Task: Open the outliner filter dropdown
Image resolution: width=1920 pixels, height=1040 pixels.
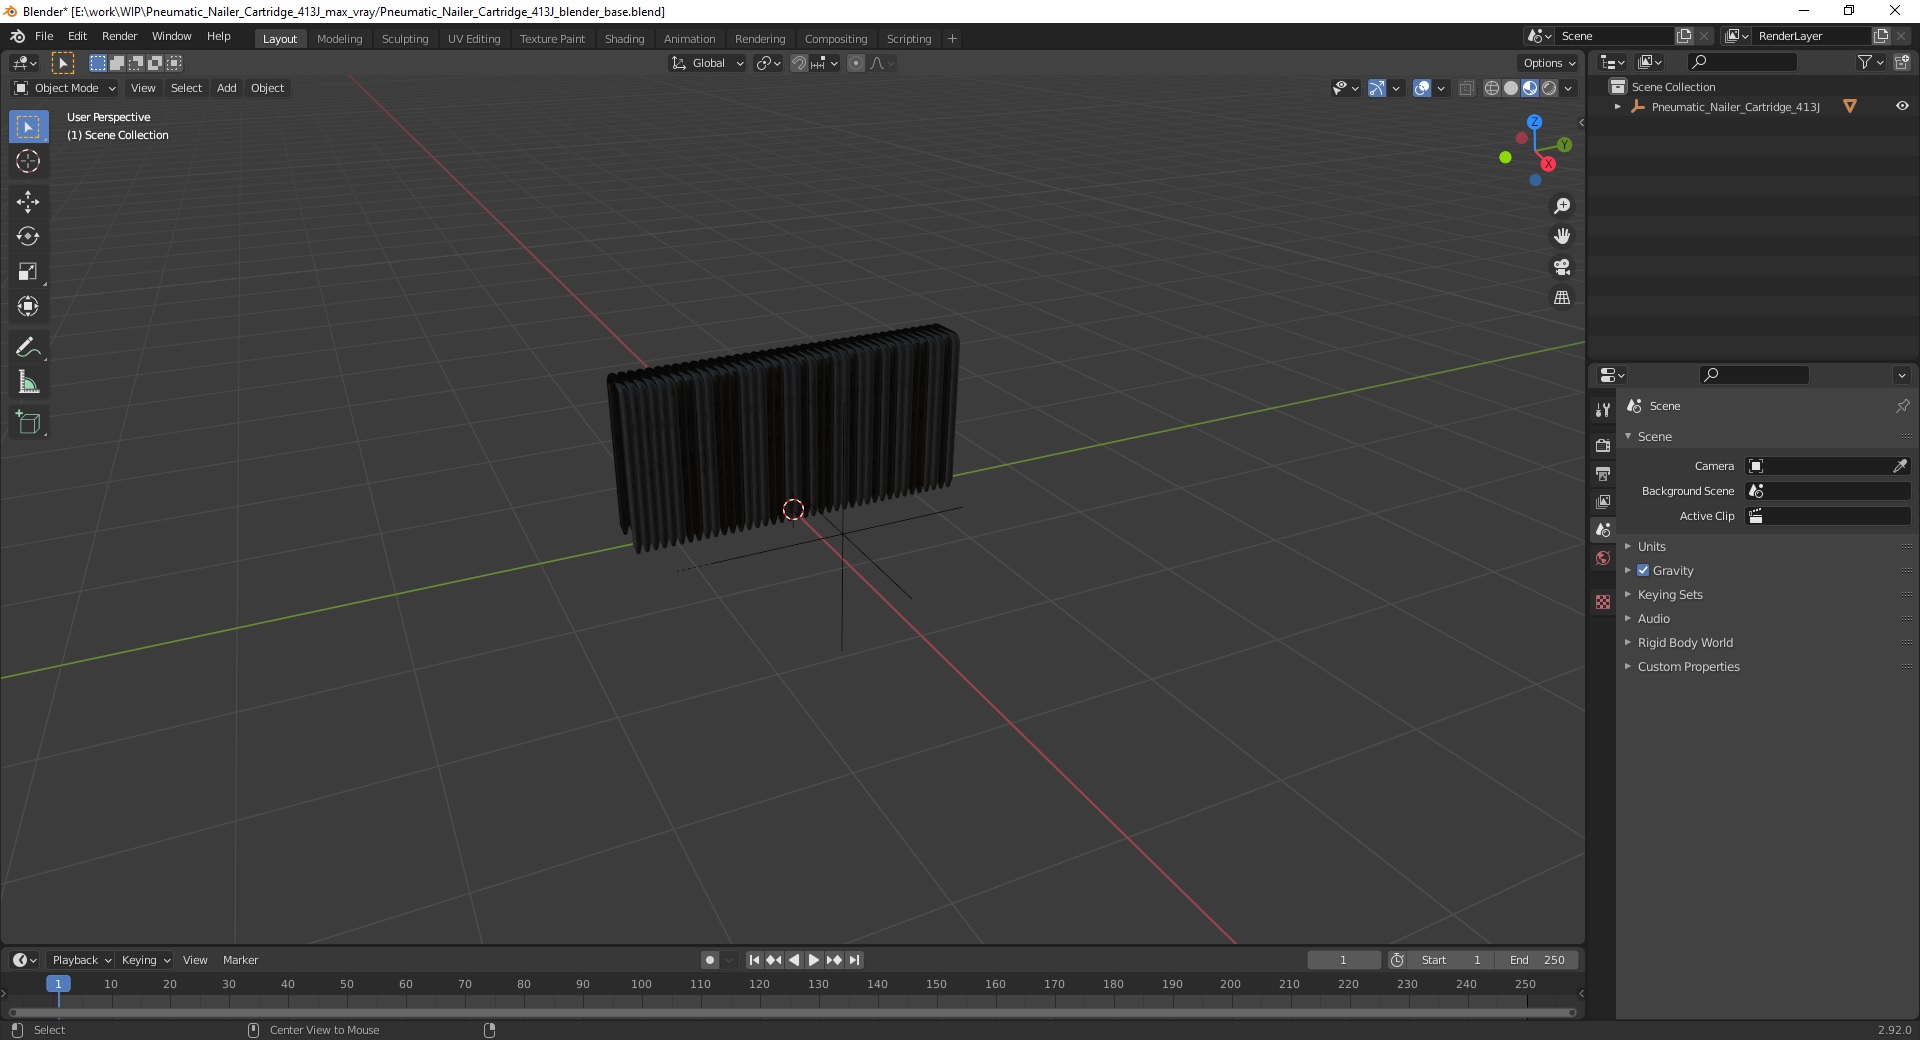Action: pyautogui.click(x=1870, y=62)
